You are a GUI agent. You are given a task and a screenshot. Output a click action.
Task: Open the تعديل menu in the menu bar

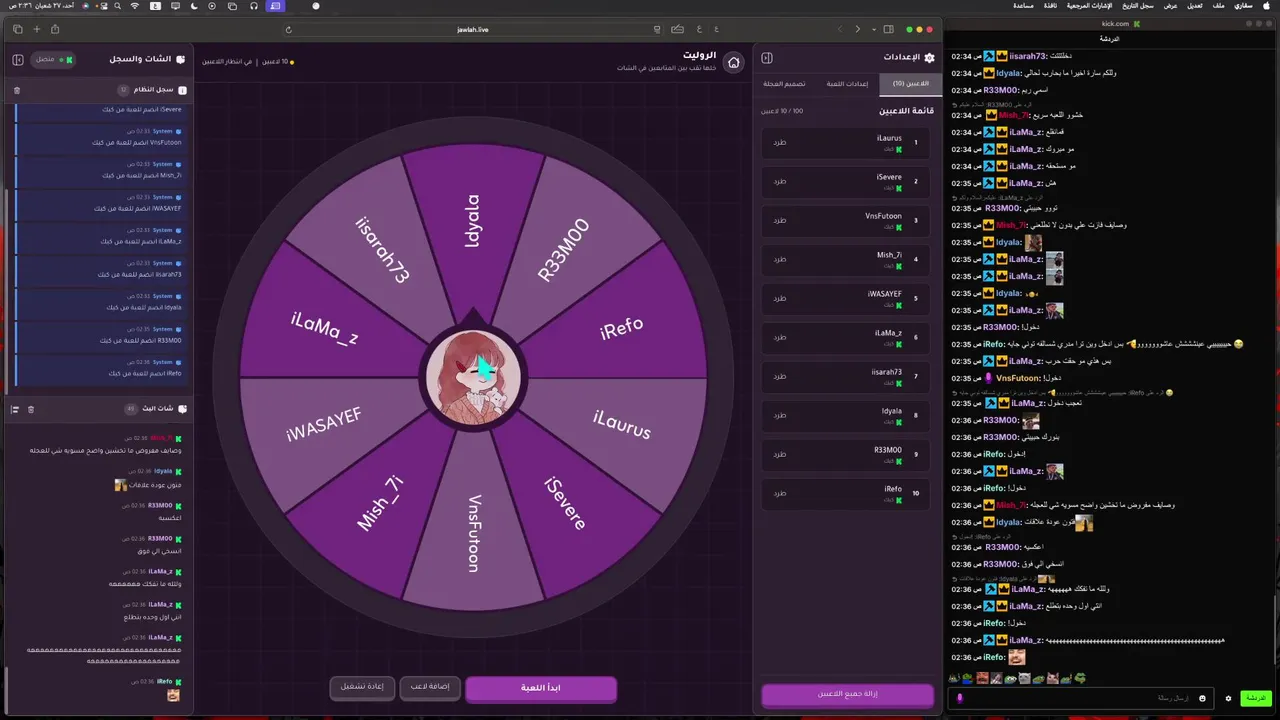(x=1195, y=6)
